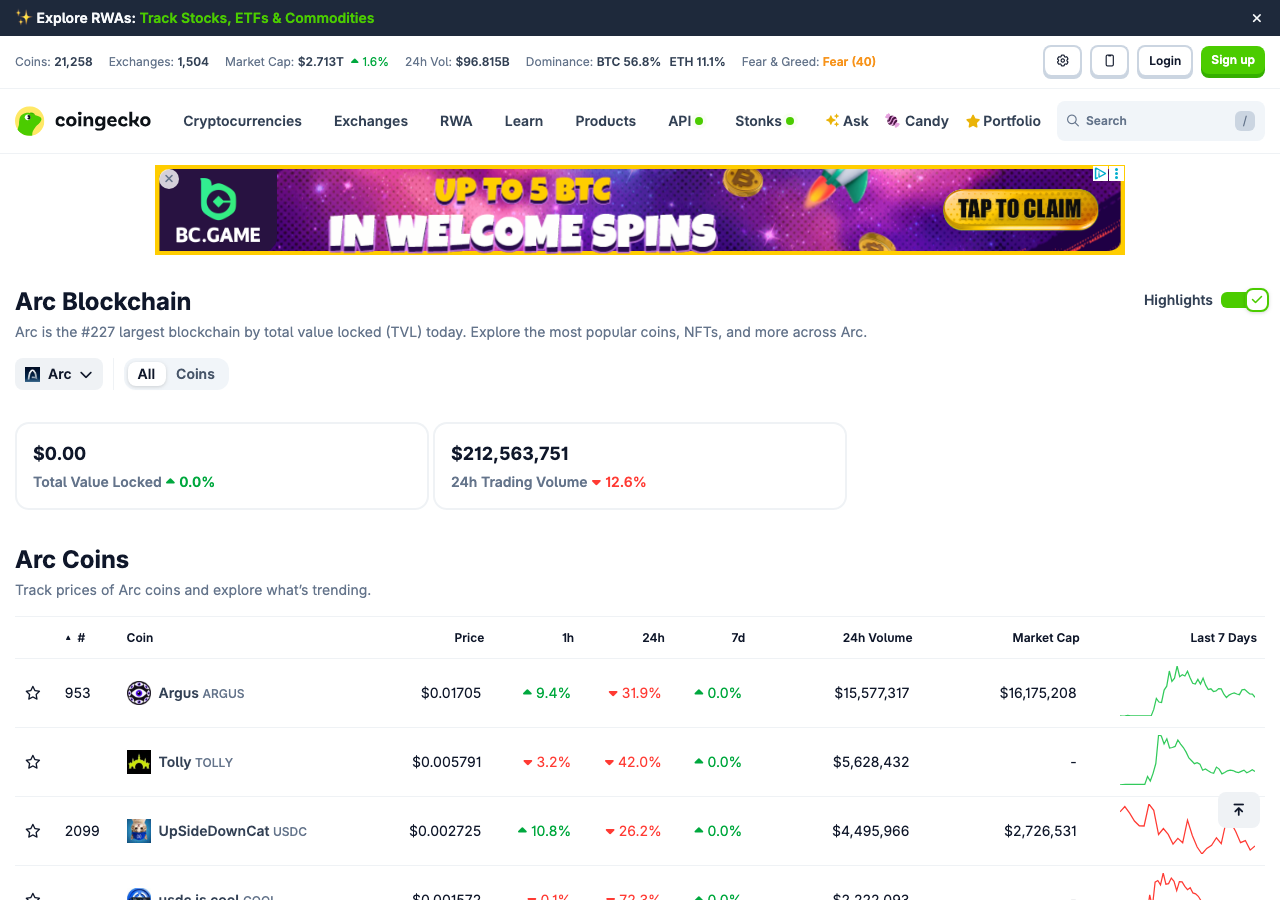Click ETH 11.1% dominance link

pyautogui.click(x=698, y=62)
